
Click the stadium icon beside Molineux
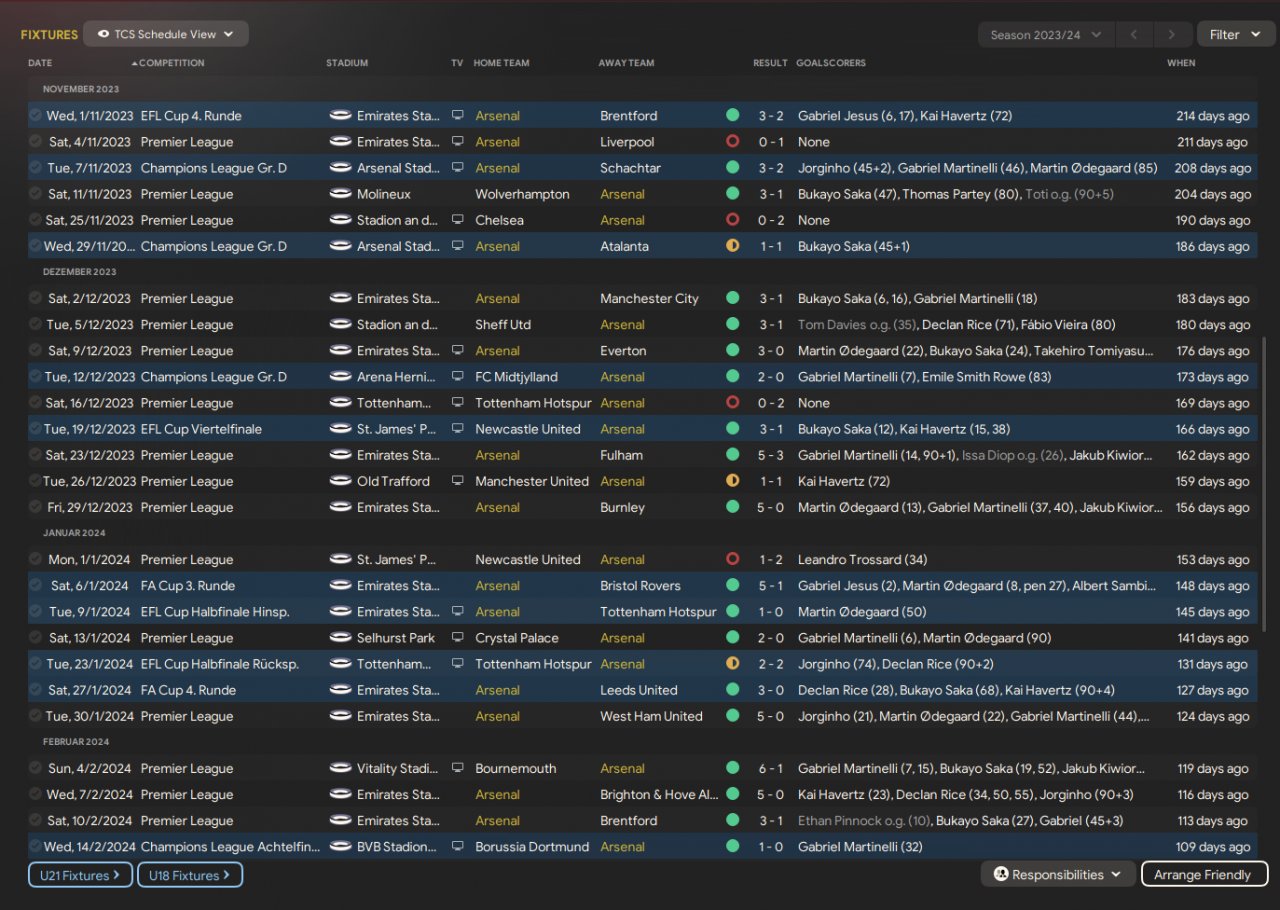coord(341,194)
